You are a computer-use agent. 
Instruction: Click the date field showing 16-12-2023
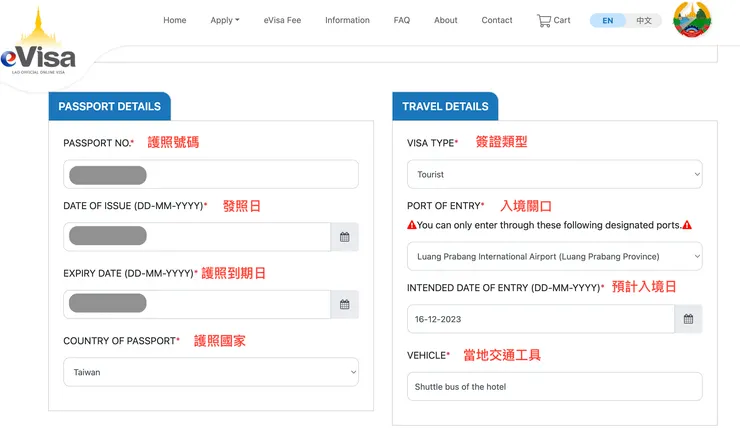pyautogui.click(x=541, y=319)
